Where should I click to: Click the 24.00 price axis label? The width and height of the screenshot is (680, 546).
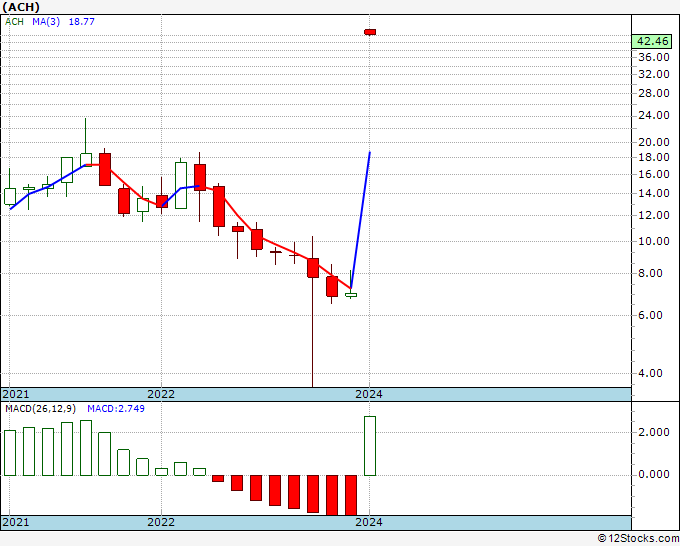coord(654,115)
